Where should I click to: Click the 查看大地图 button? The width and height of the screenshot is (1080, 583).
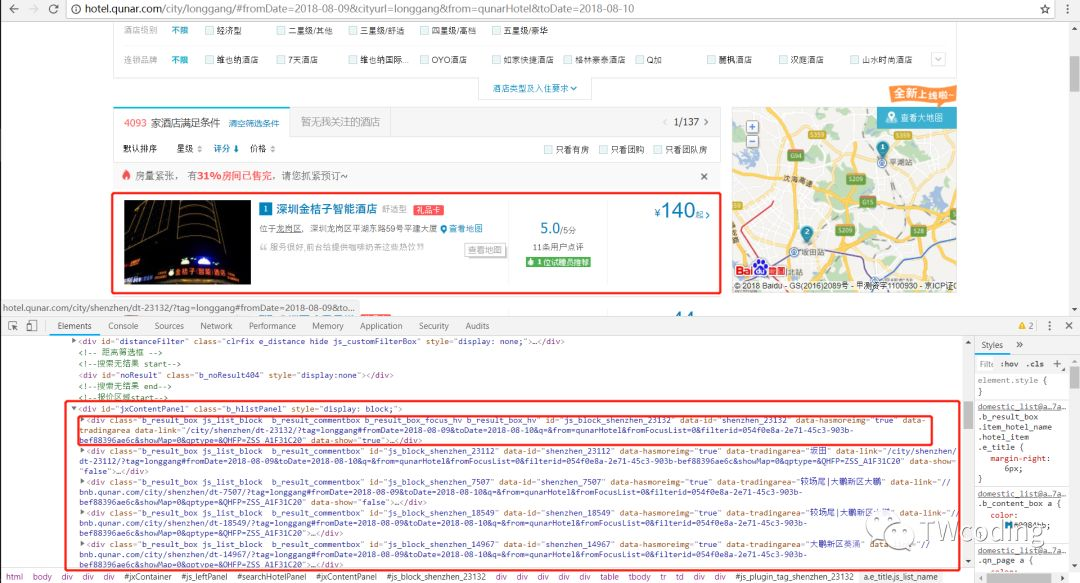click(x=916, y=118)
